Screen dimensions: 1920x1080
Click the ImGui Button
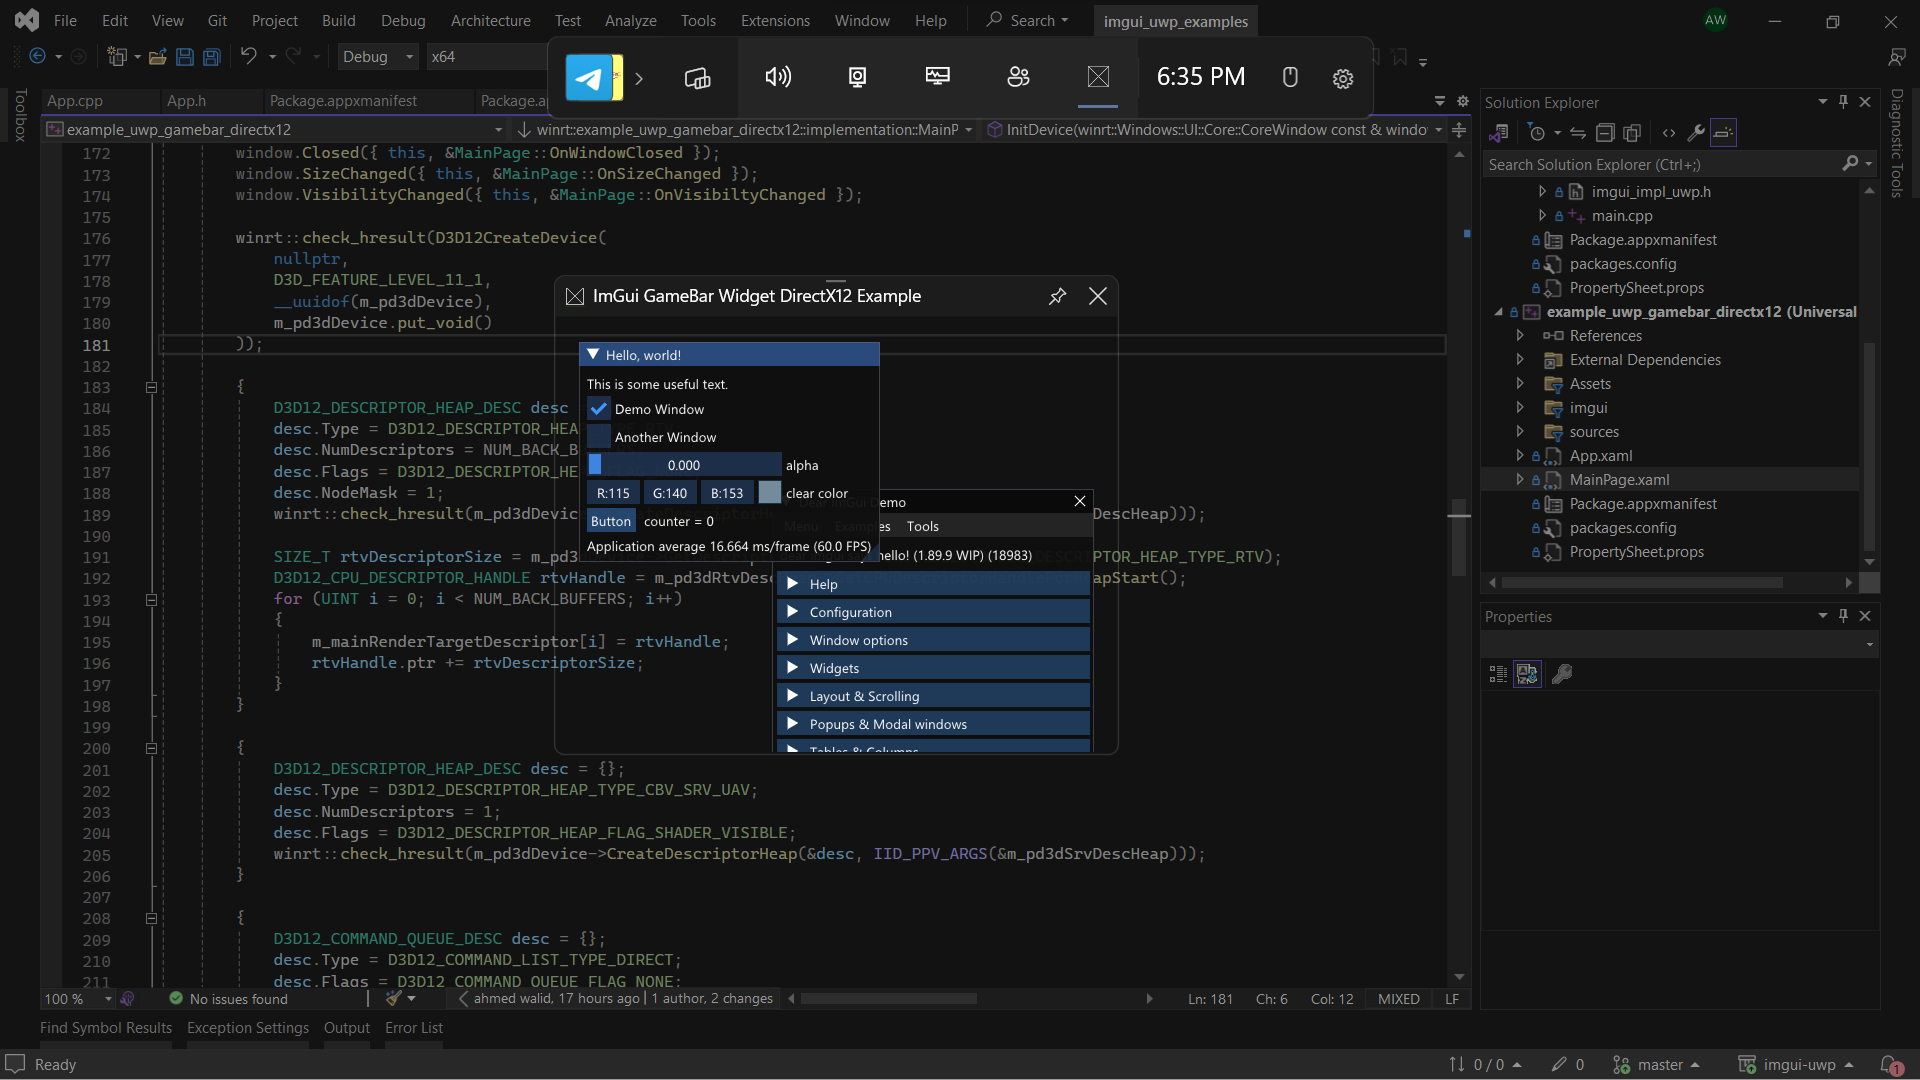click(x=610, y=521)
